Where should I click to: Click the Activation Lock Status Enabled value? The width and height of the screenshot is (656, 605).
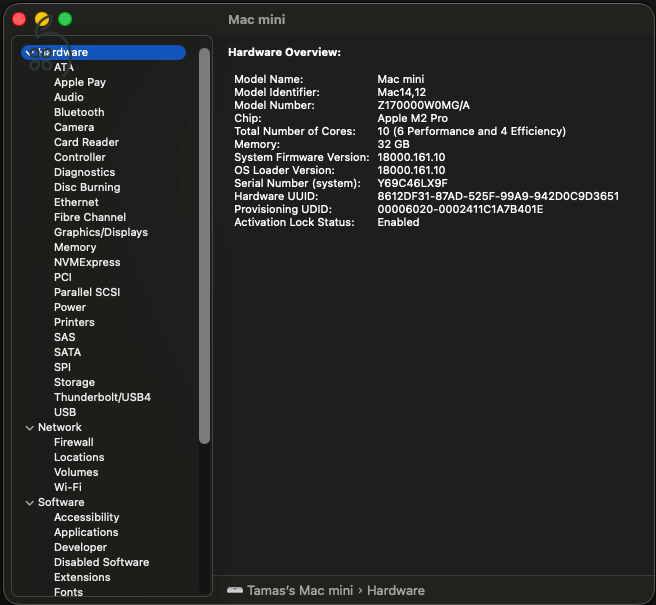tap(398, 222)
